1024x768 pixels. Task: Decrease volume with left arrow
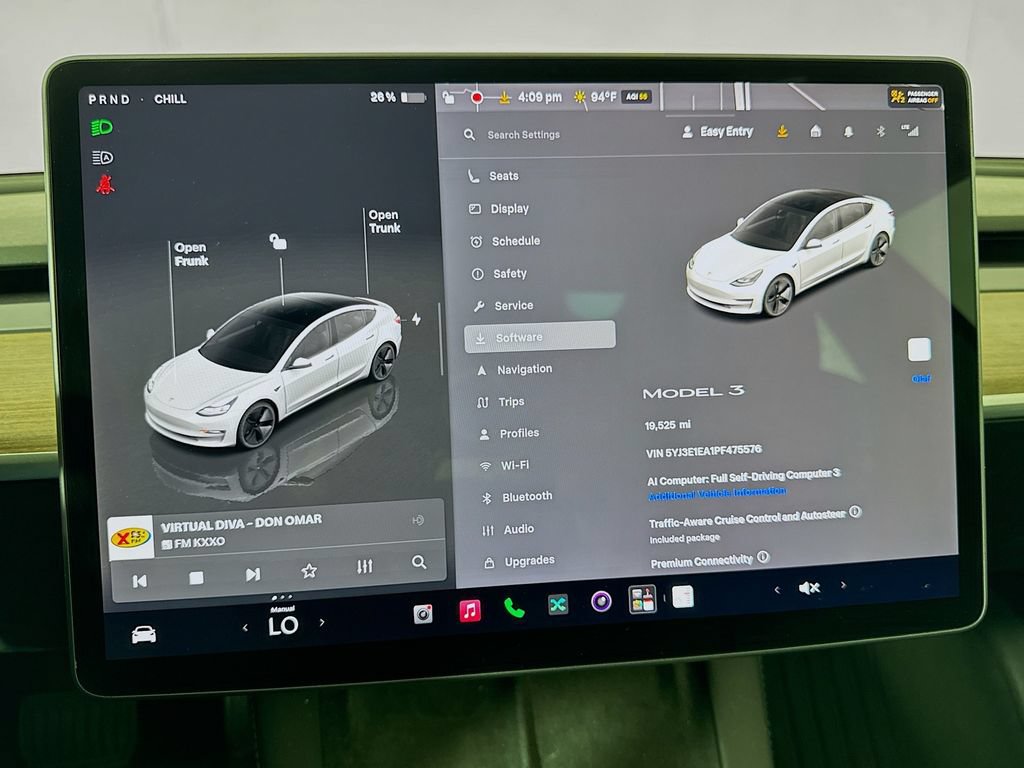click(x=776, y=590)
